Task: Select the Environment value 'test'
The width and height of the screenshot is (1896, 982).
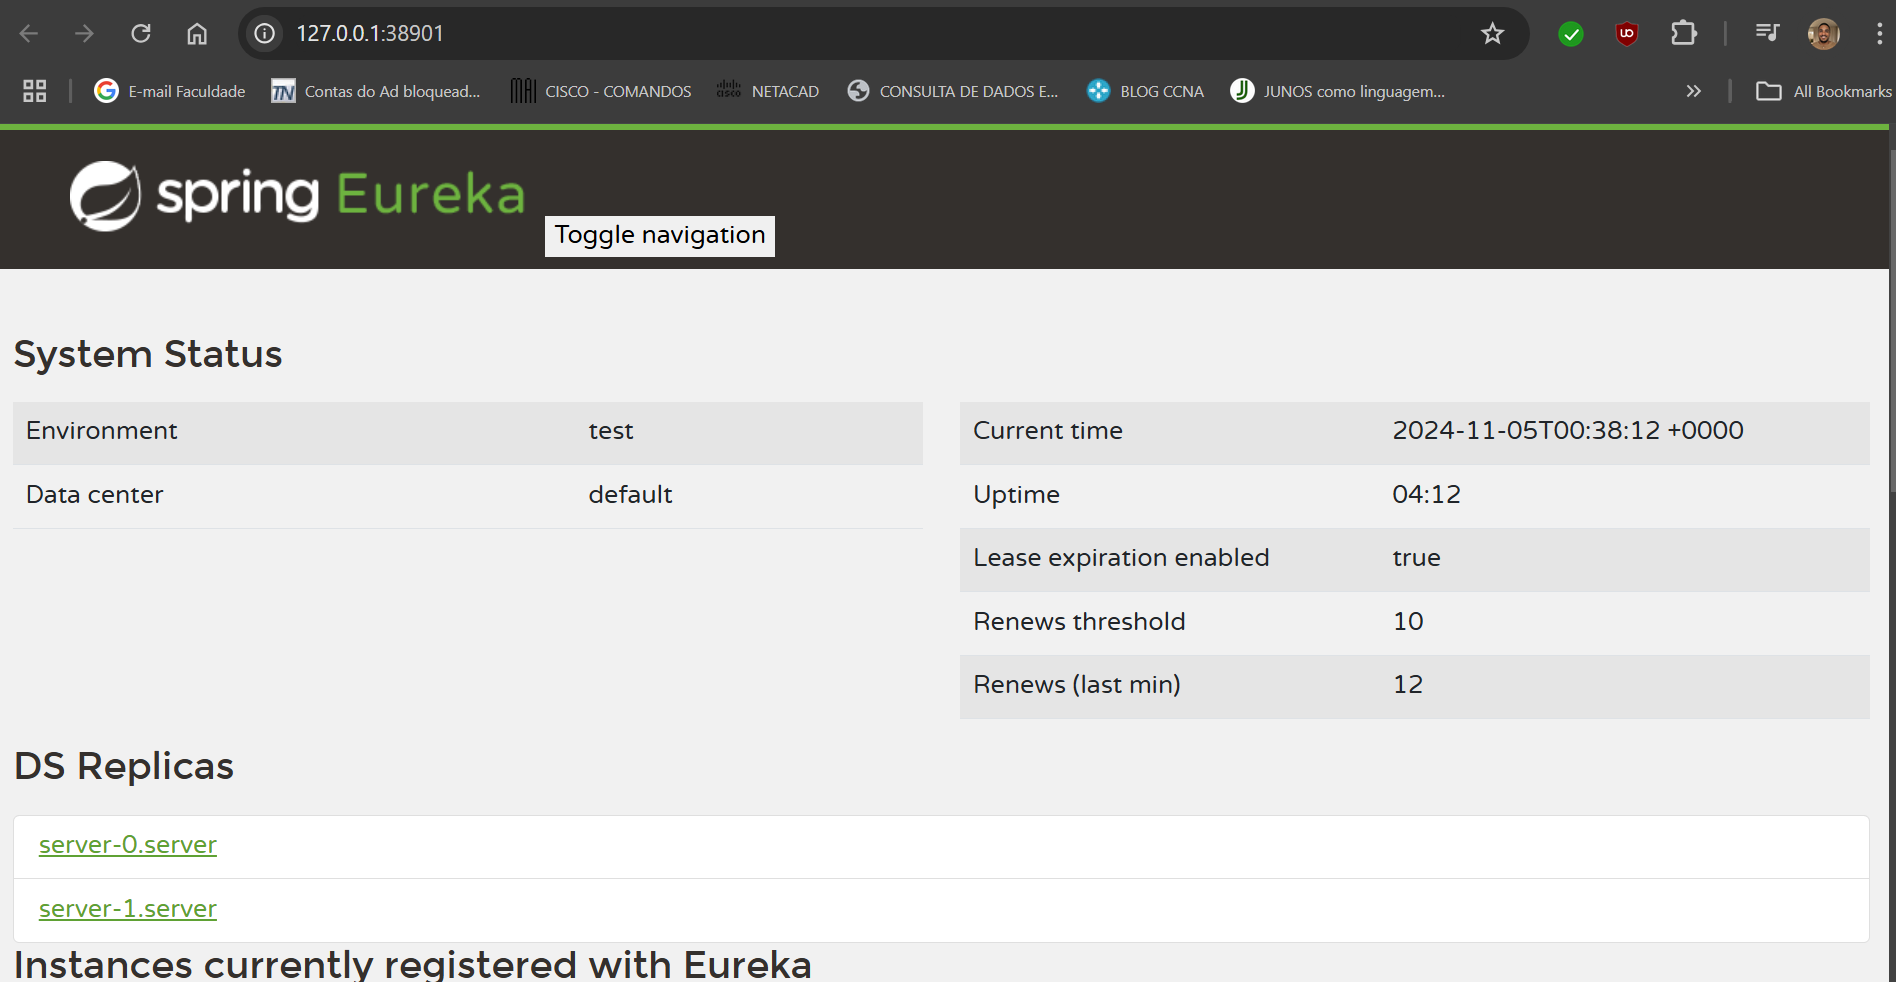Action: pyautogui.click(x=611, y=431)
